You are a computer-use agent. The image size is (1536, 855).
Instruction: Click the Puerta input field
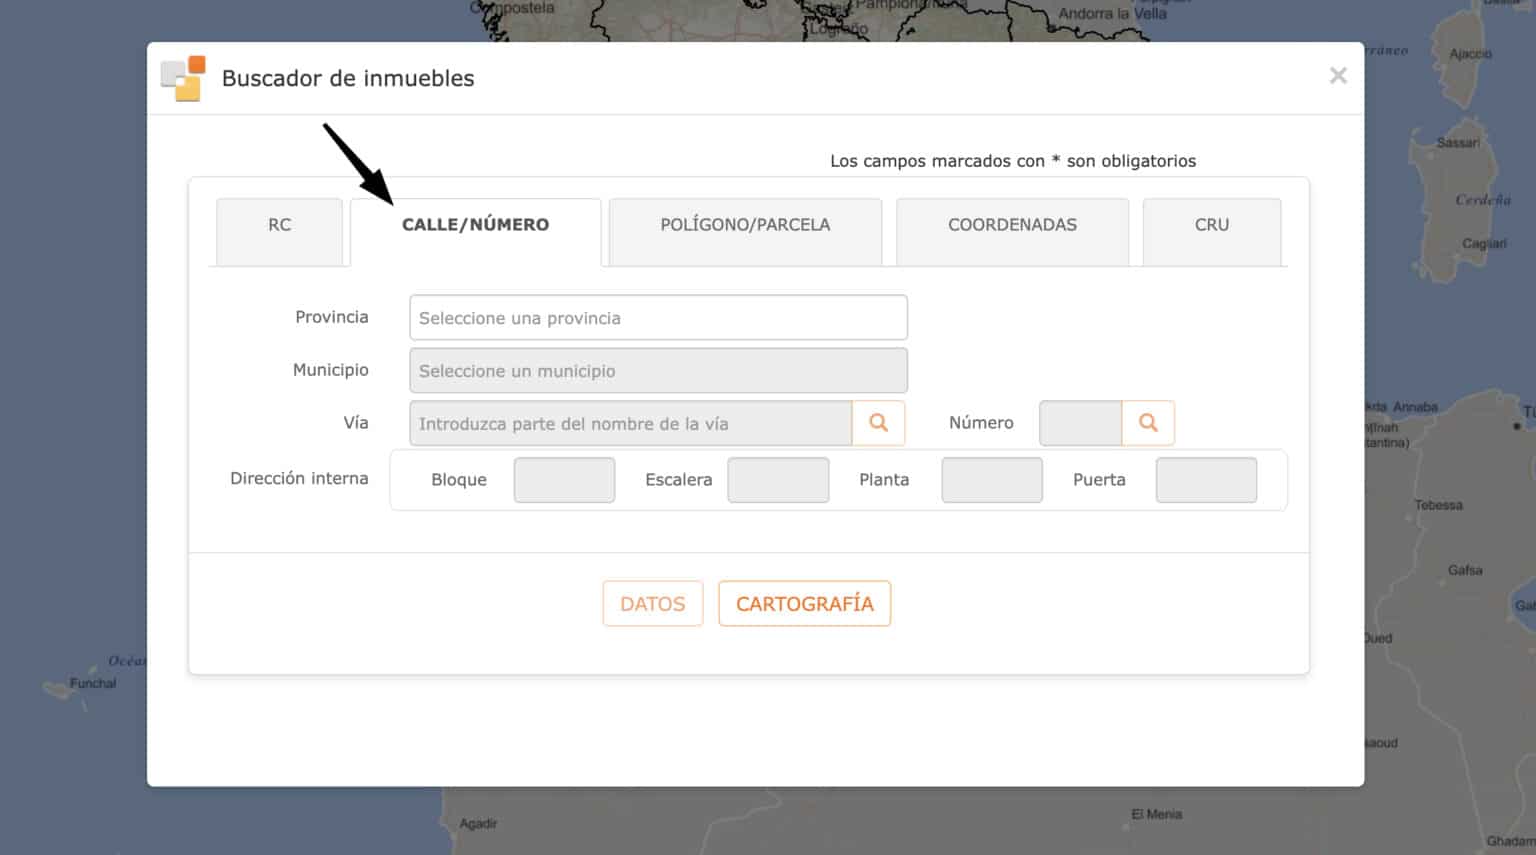pos(1206,480)
